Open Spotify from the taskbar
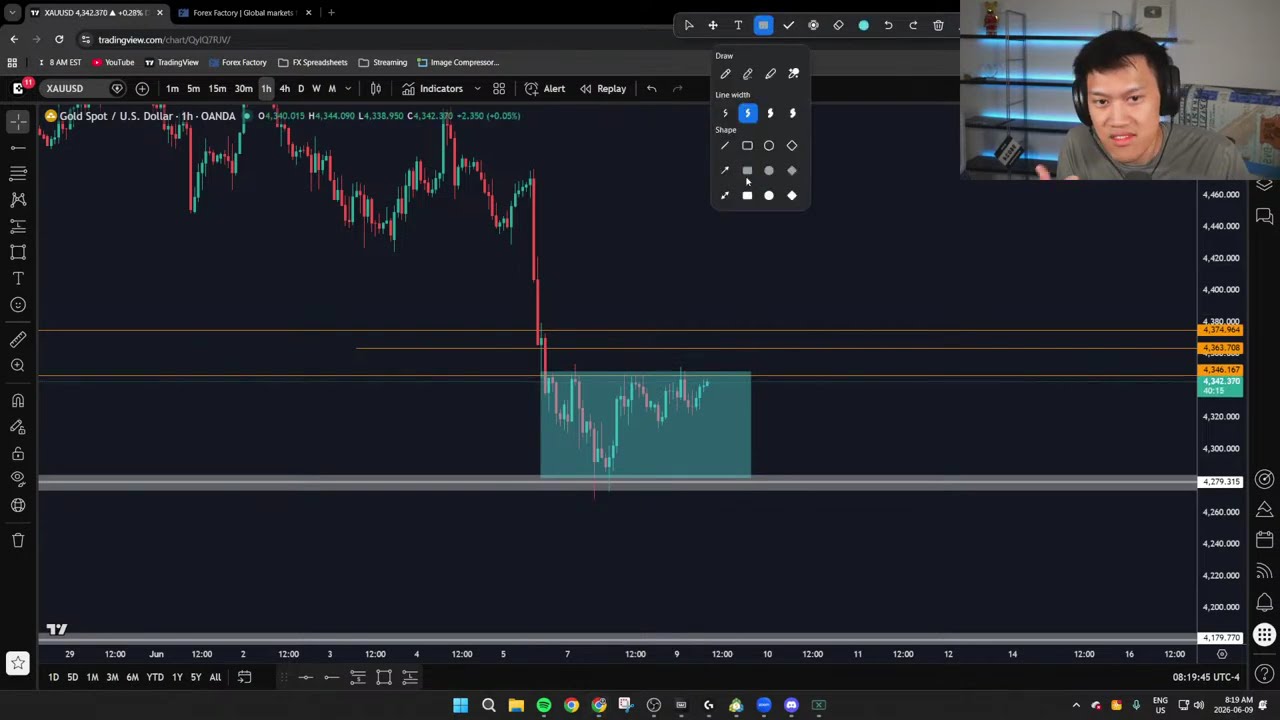This screenshot has width=1280, height=720. point(544,706)
